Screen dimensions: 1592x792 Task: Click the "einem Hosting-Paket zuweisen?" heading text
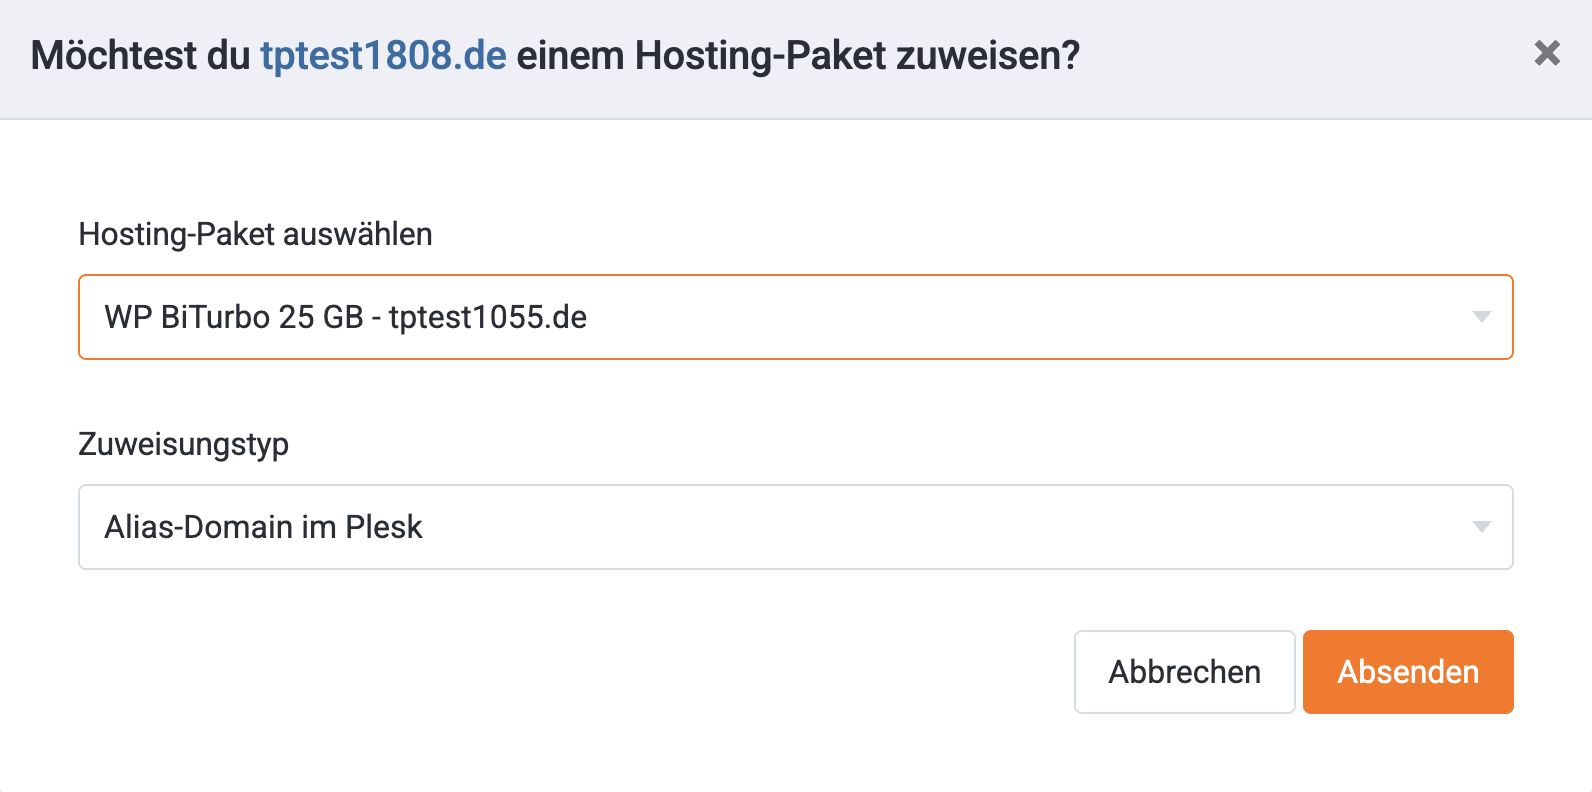point(797,55)
